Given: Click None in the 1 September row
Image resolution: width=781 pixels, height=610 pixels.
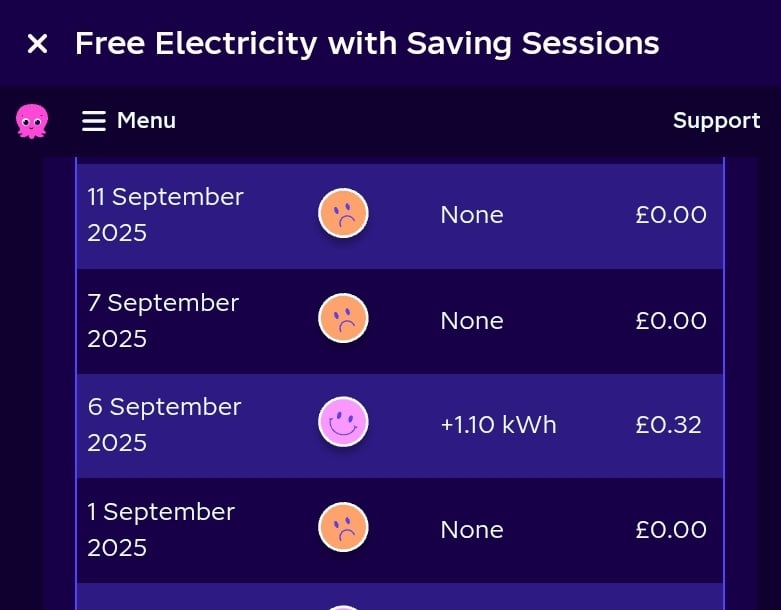Looking at the screenshot, I should pos(472,530).
